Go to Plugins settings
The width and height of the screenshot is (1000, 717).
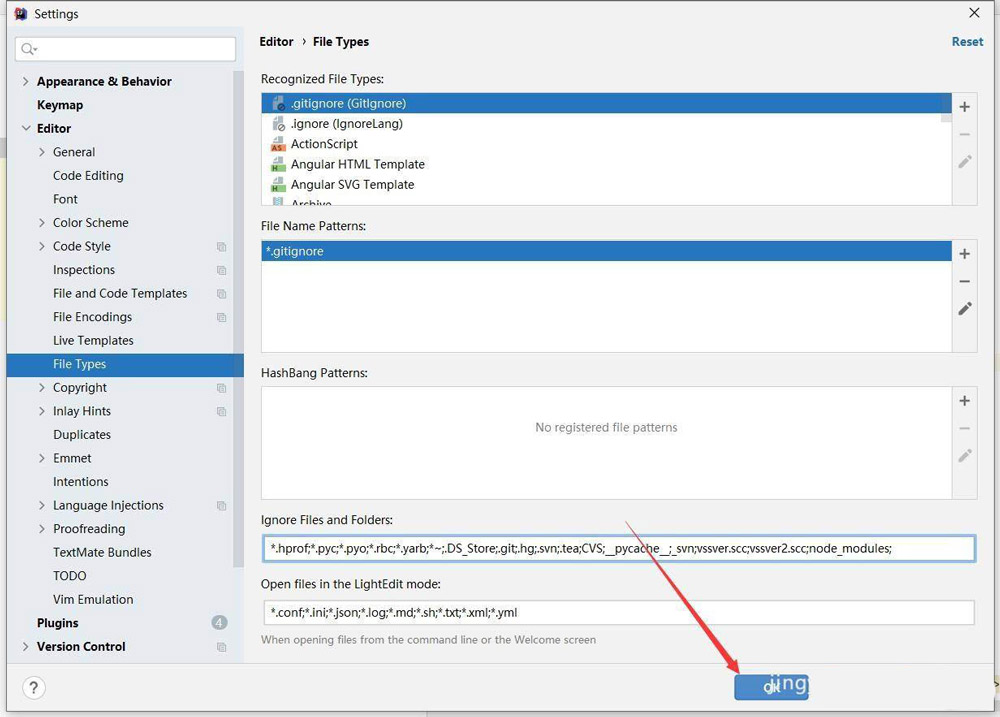coord(57,623)
